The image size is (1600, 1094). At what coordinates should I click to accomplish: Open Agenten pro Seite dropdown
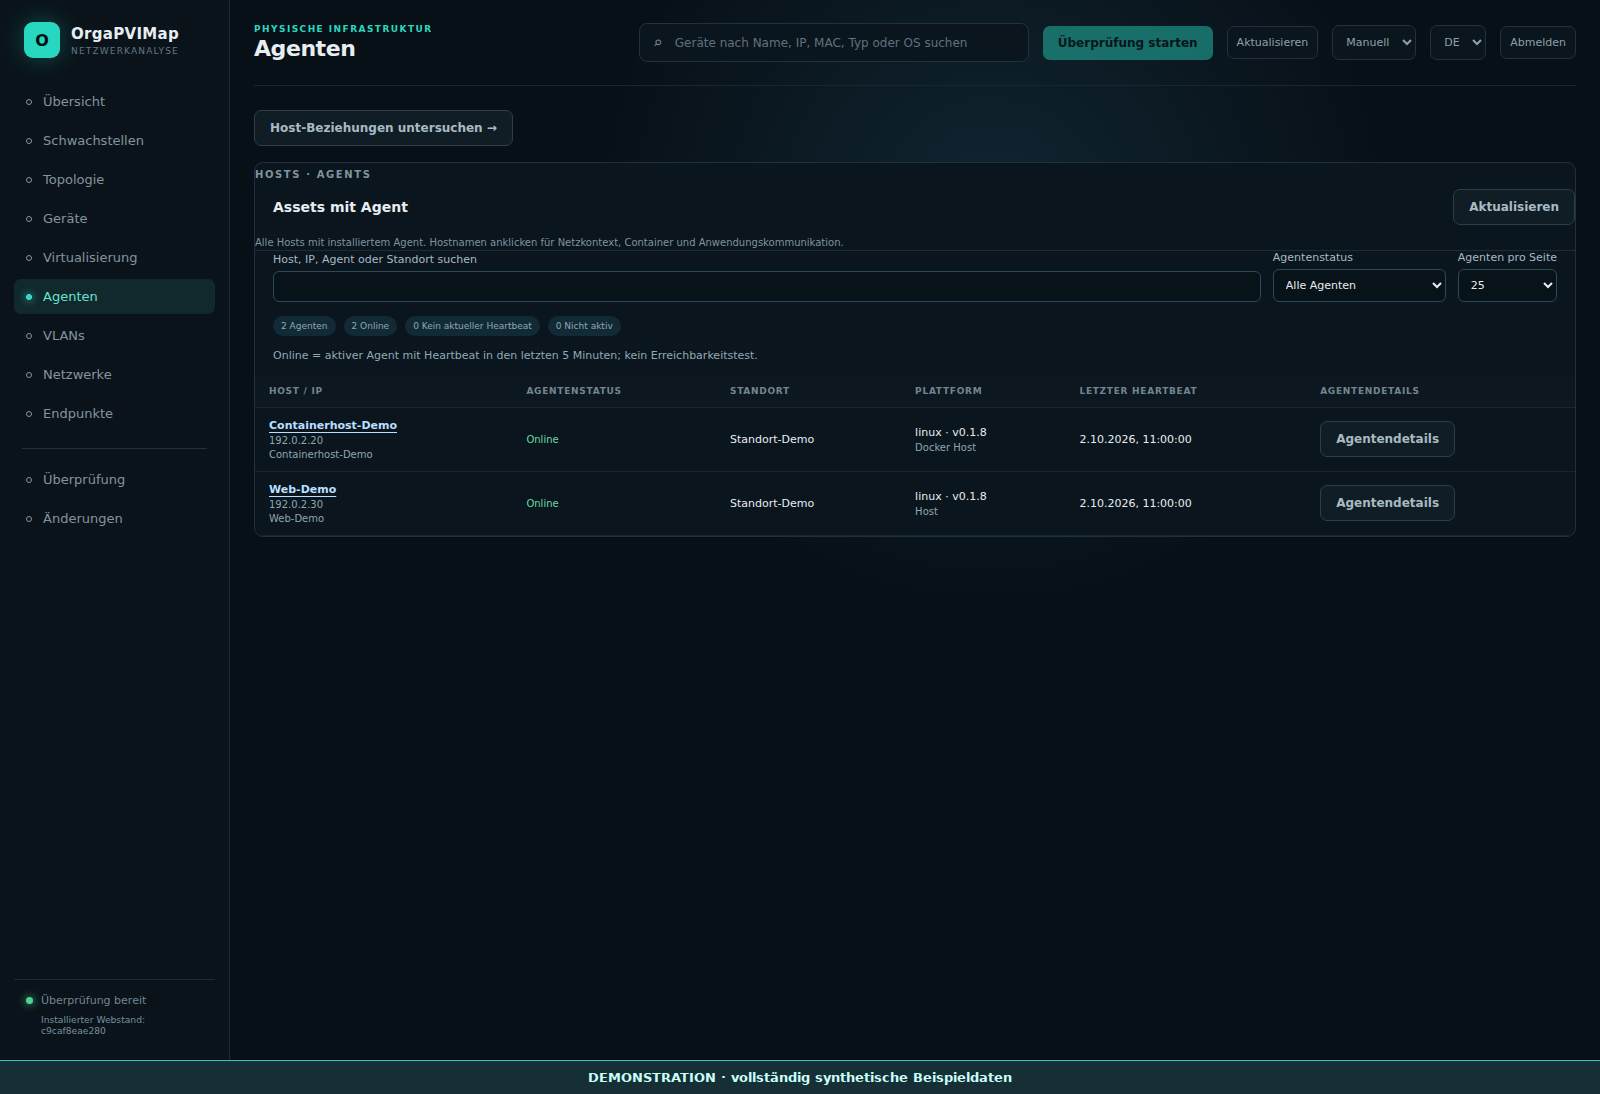point(1506,286)
